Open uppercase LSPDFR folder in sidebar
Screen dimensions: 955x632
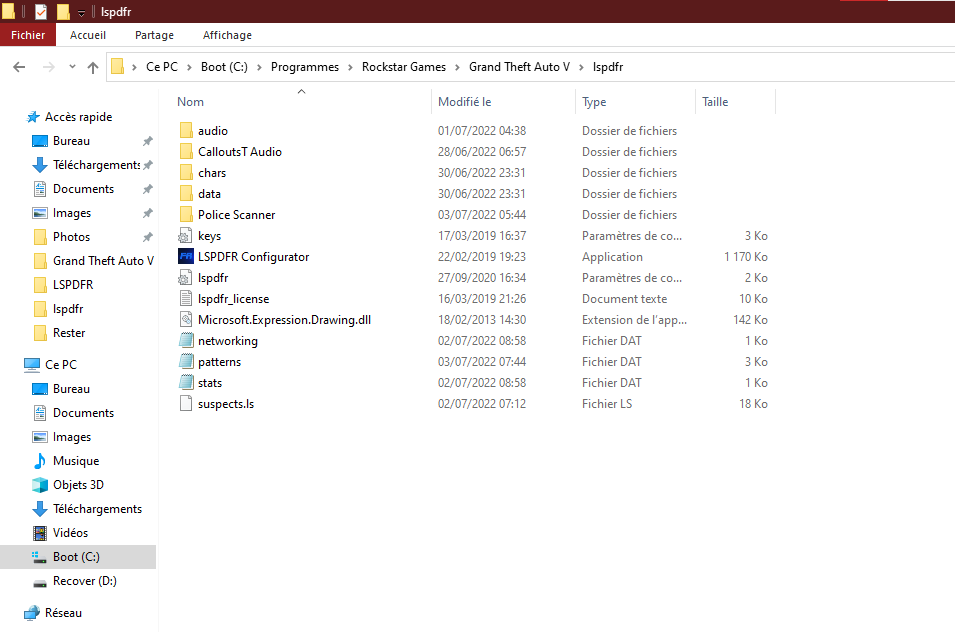[x=72, y=285]
